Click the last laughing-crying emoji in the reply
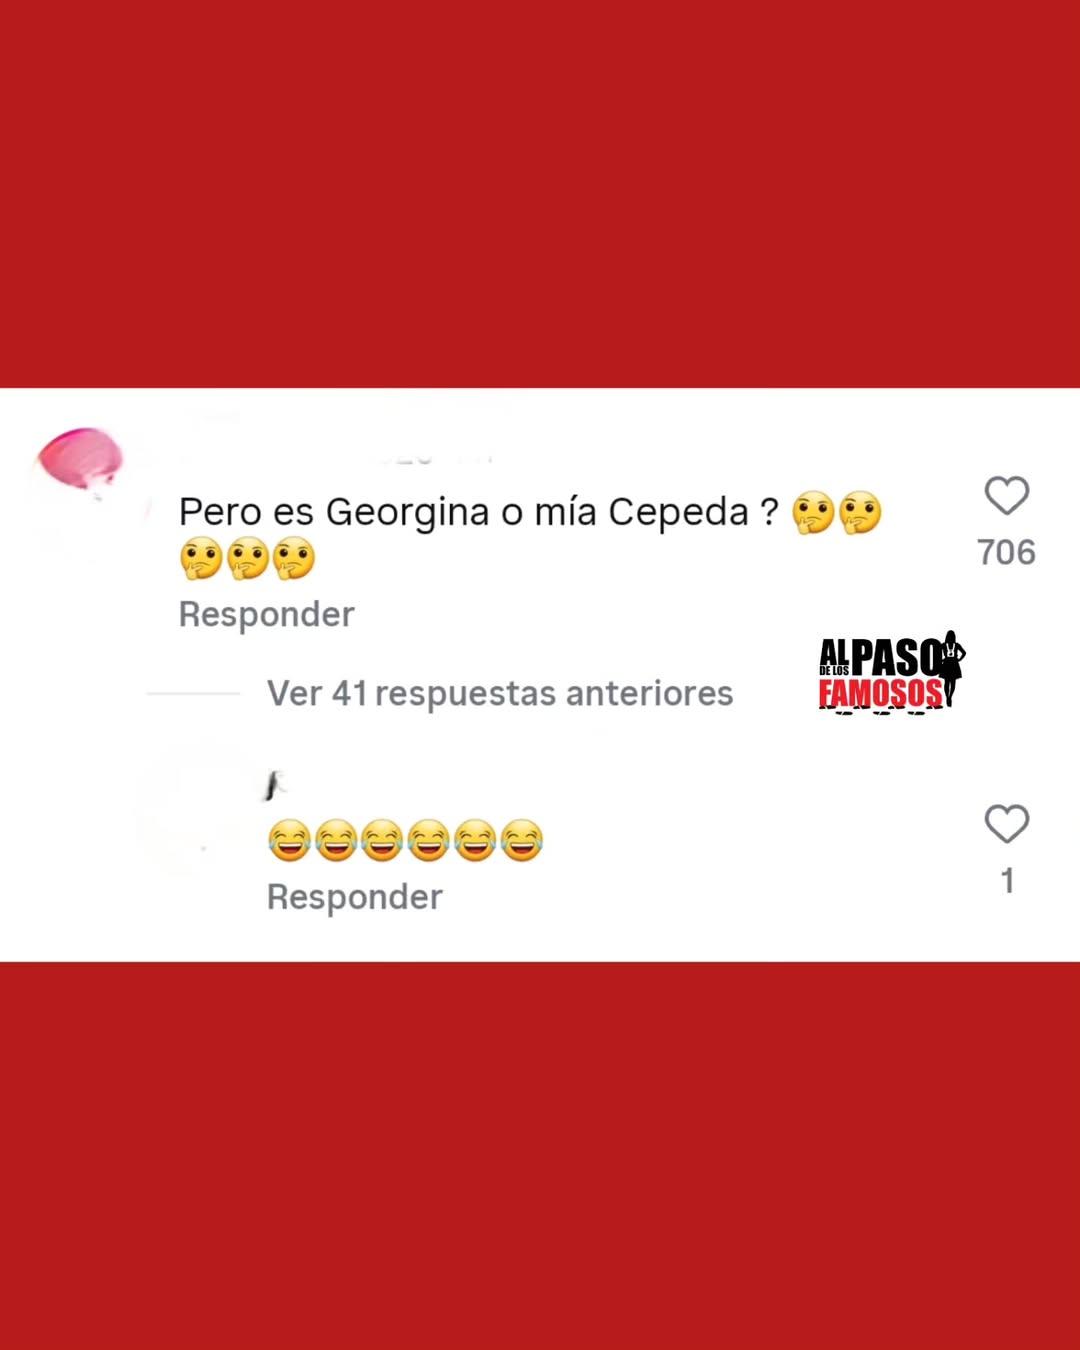 (521, 841)
